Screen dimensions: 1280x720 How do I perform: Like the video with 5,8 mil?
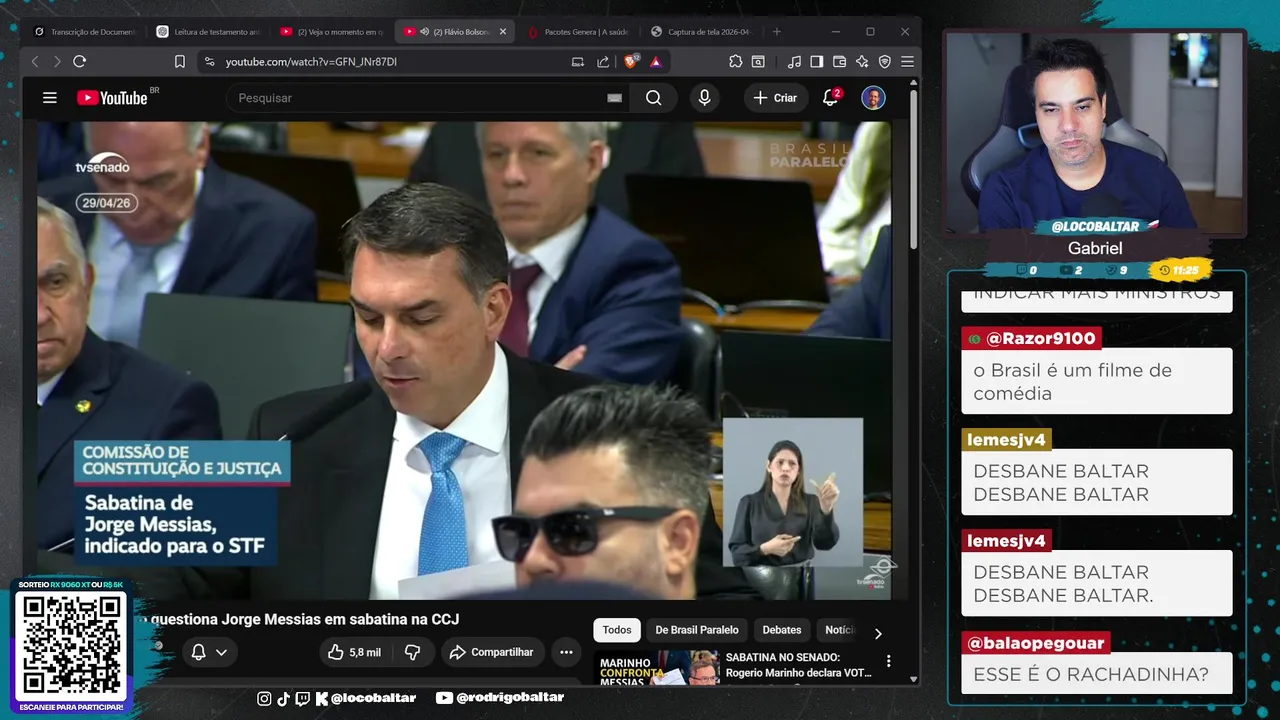coord(355,652)
